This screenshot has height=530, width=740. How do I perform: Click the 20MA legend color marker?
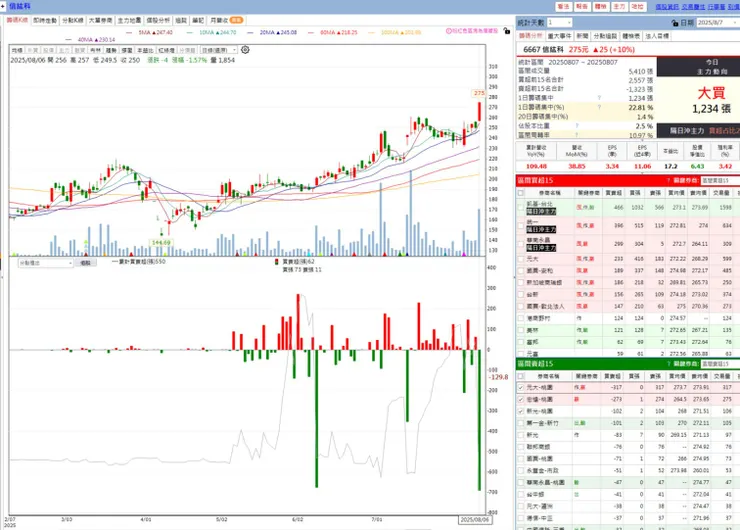tap(250, 33)
